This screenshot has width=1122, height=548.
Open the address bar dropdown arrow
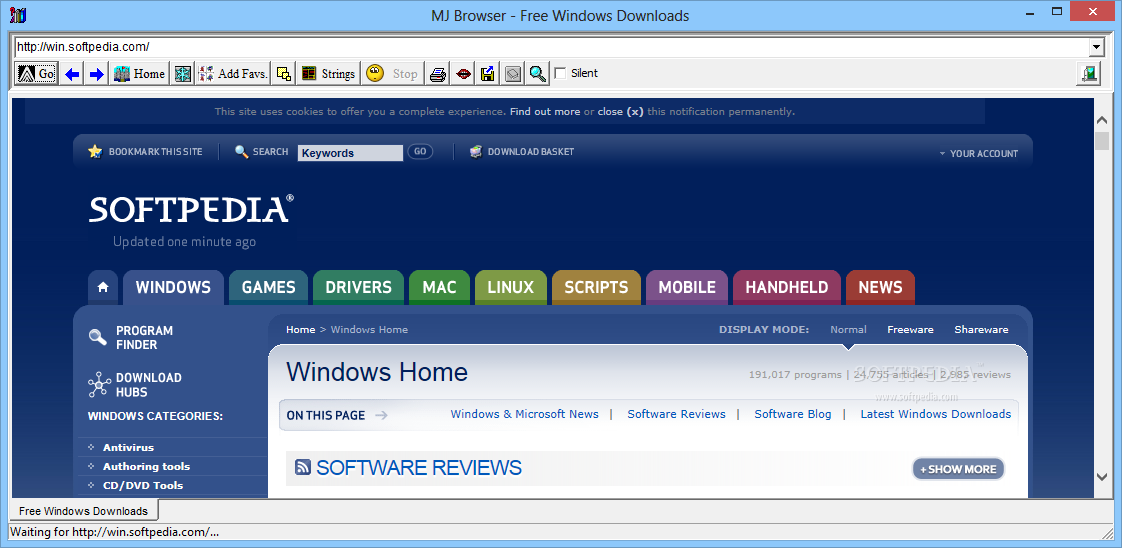(x=1096, y=47)
